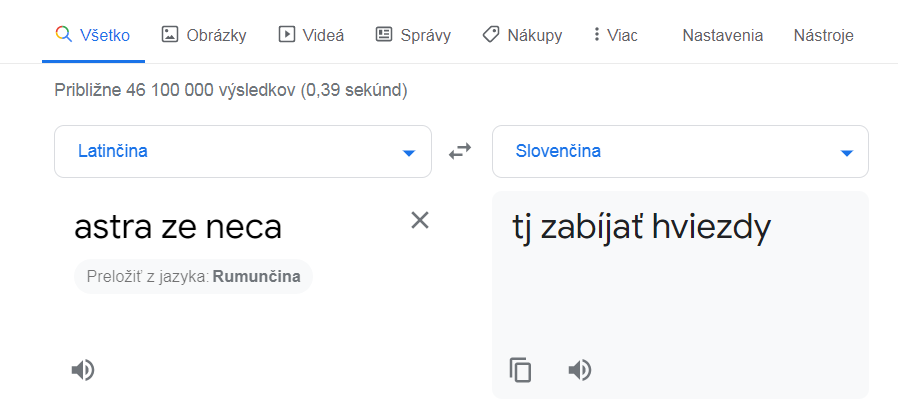Play audio of Slovak translation

pos(580,370)
